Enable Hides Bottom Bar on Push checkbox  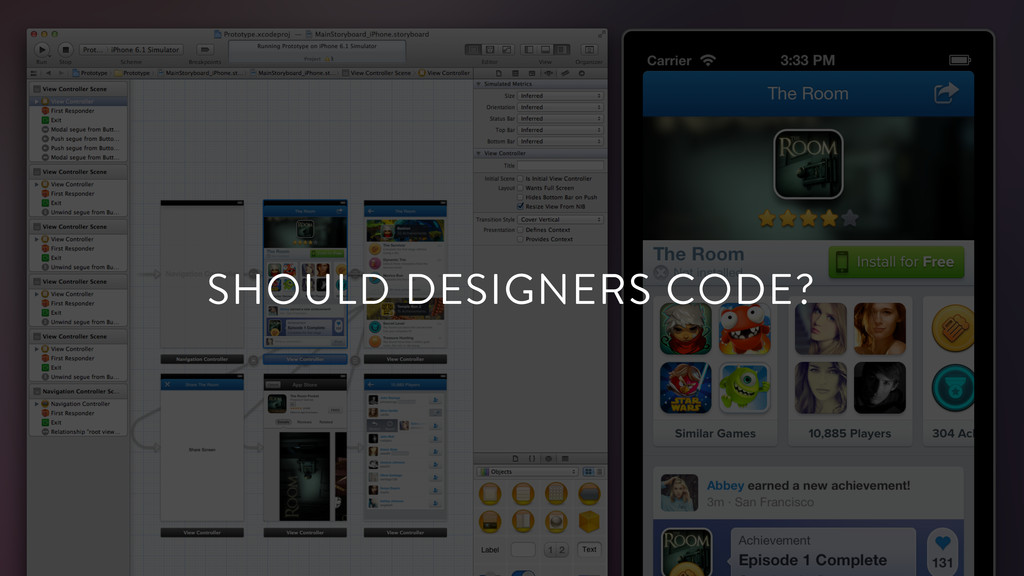pyautogui.click(x=520, y=197)
